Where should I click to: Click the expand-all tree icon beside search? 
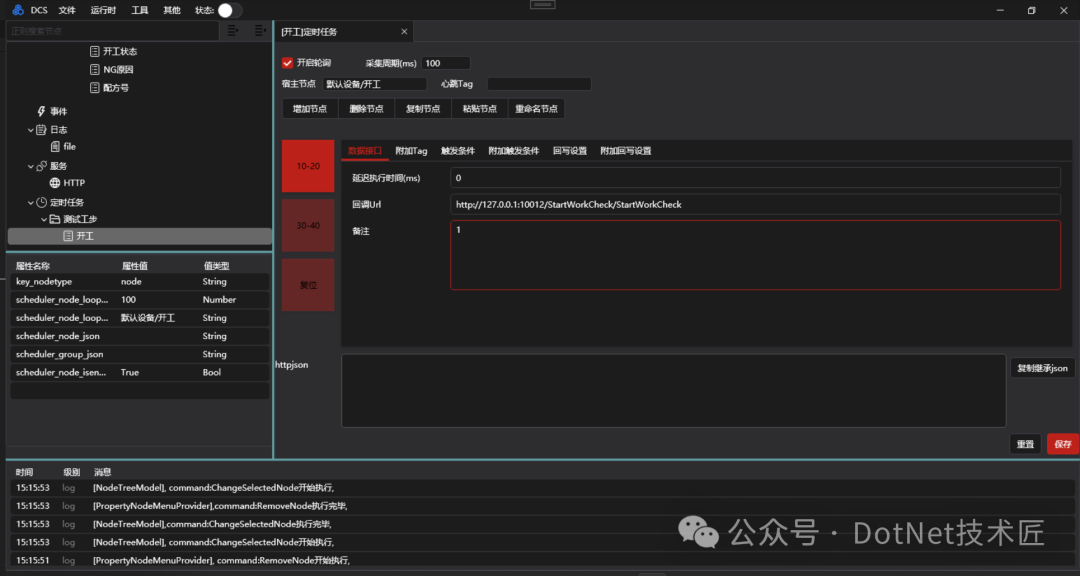[233, 31]
